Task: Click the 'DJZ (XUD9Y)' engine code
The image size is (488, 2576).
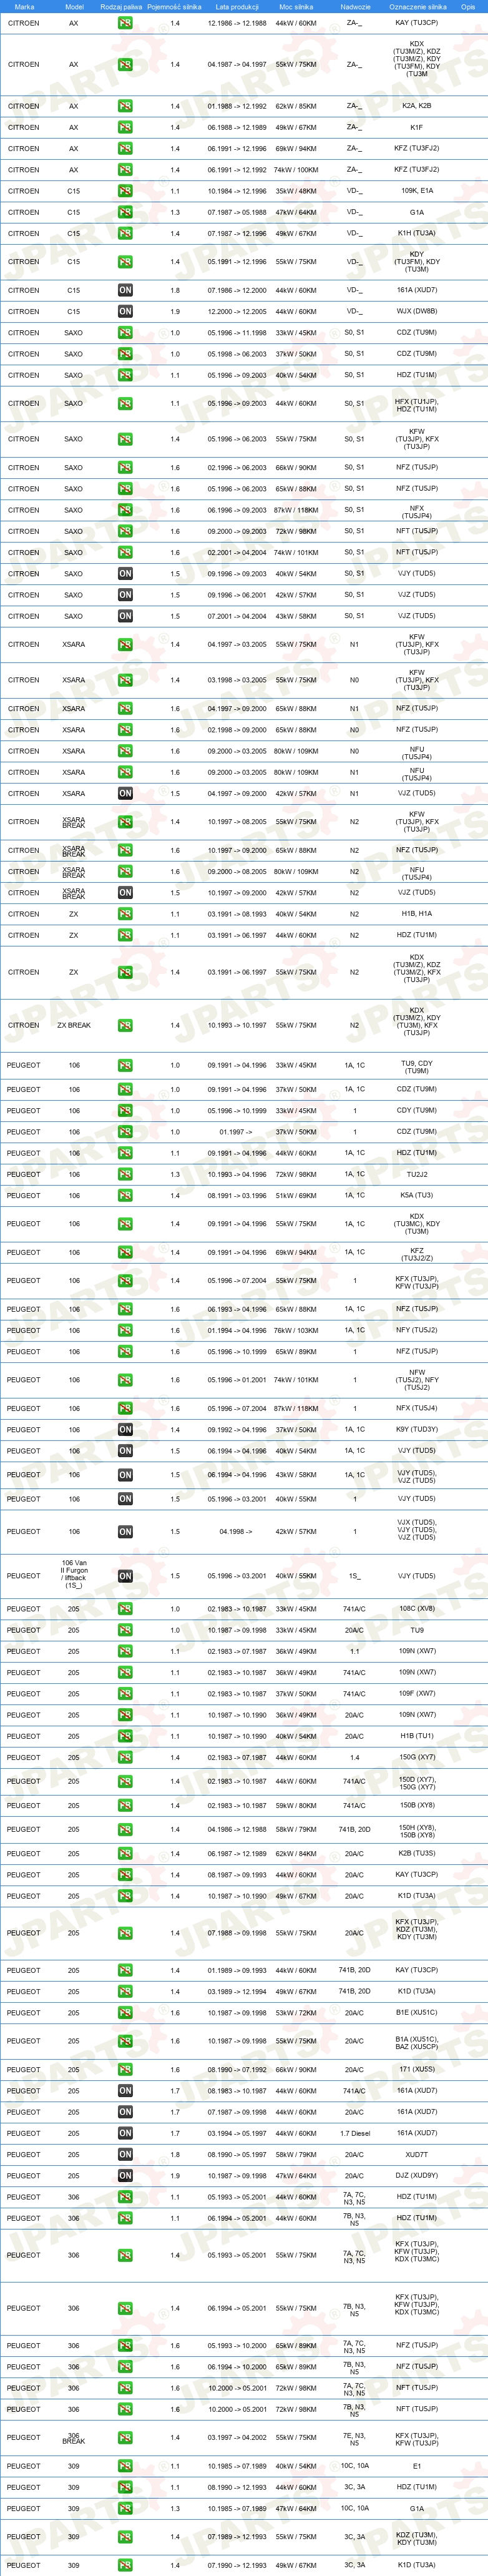Action: pos(417,2176)
